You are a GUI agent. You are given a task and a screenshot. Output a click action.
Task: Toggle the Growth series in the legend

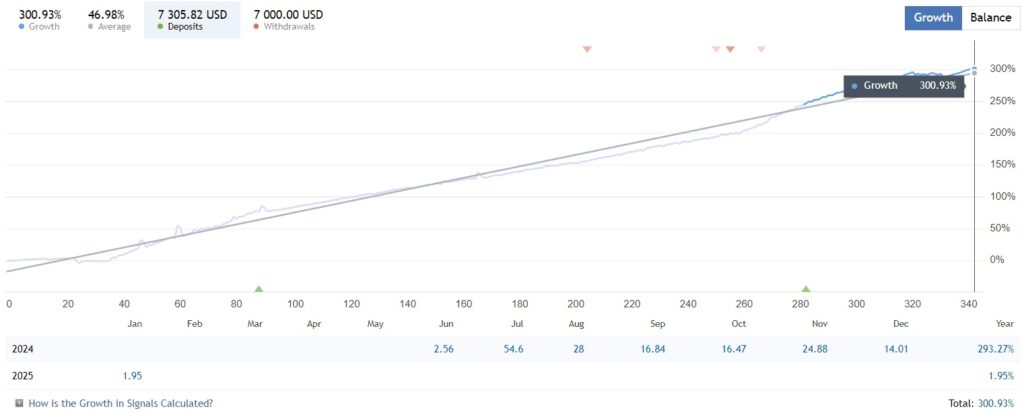point(39,20)
